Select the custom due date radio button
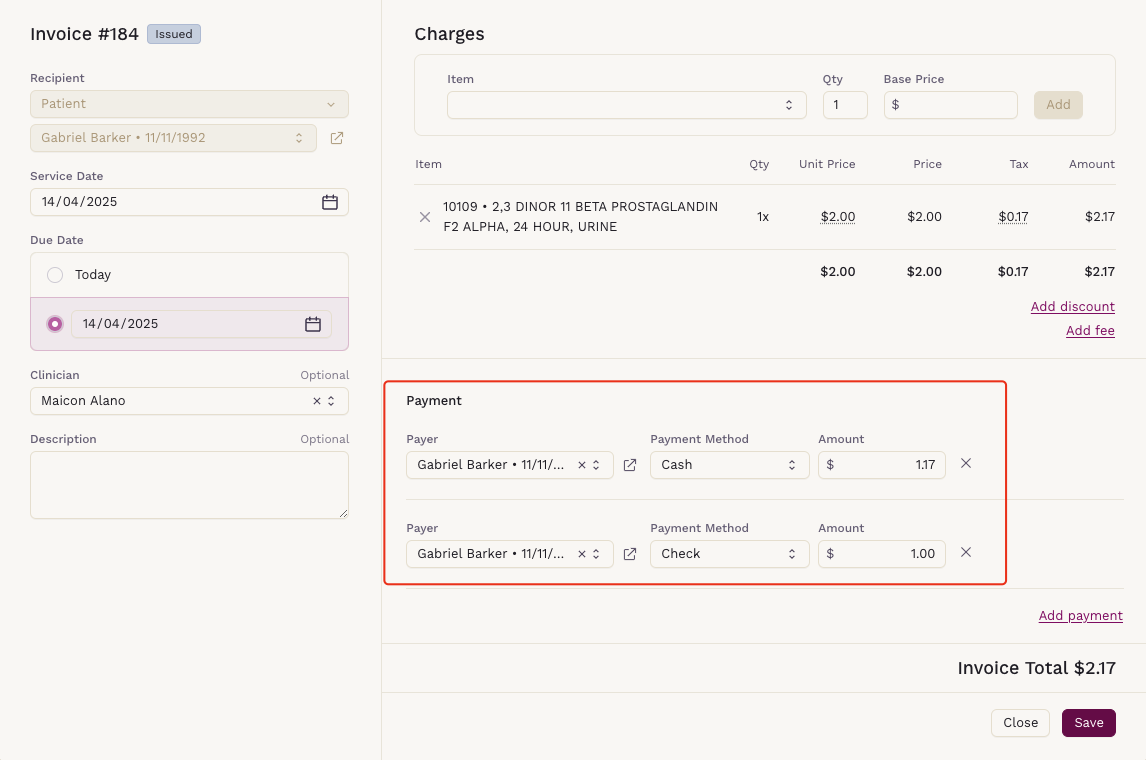Screen dimensions: 1146x760 (x=55, y=324)
